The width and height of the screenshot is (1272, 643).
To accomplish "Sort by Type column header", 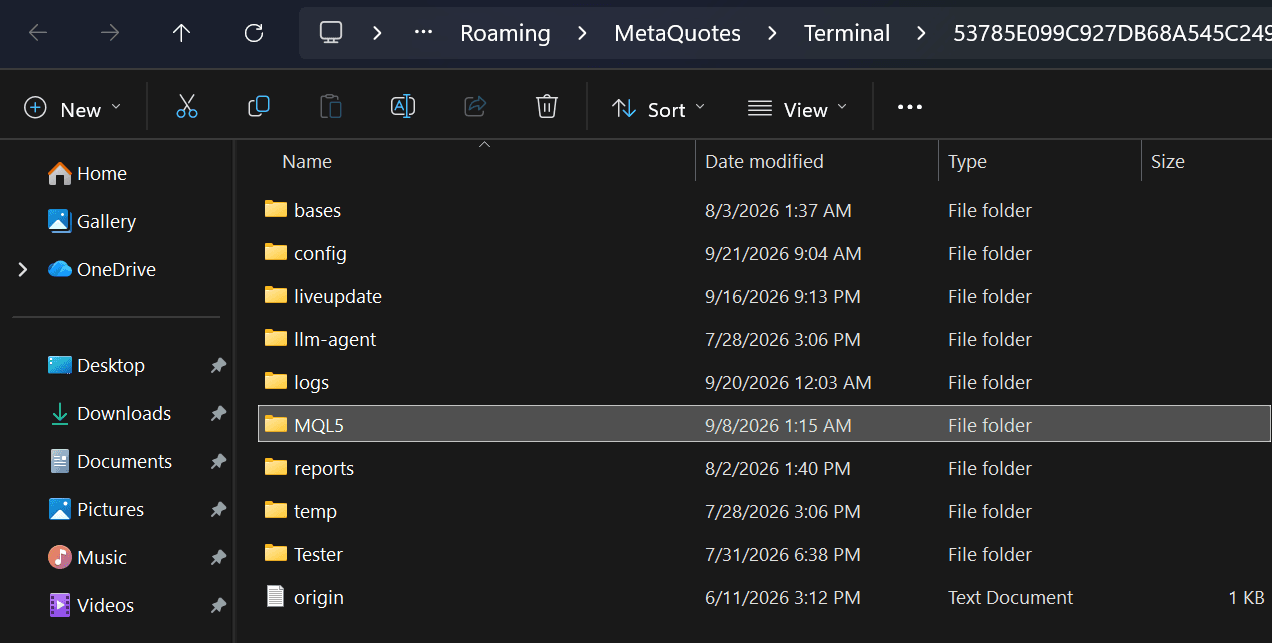I will [967, 161].
